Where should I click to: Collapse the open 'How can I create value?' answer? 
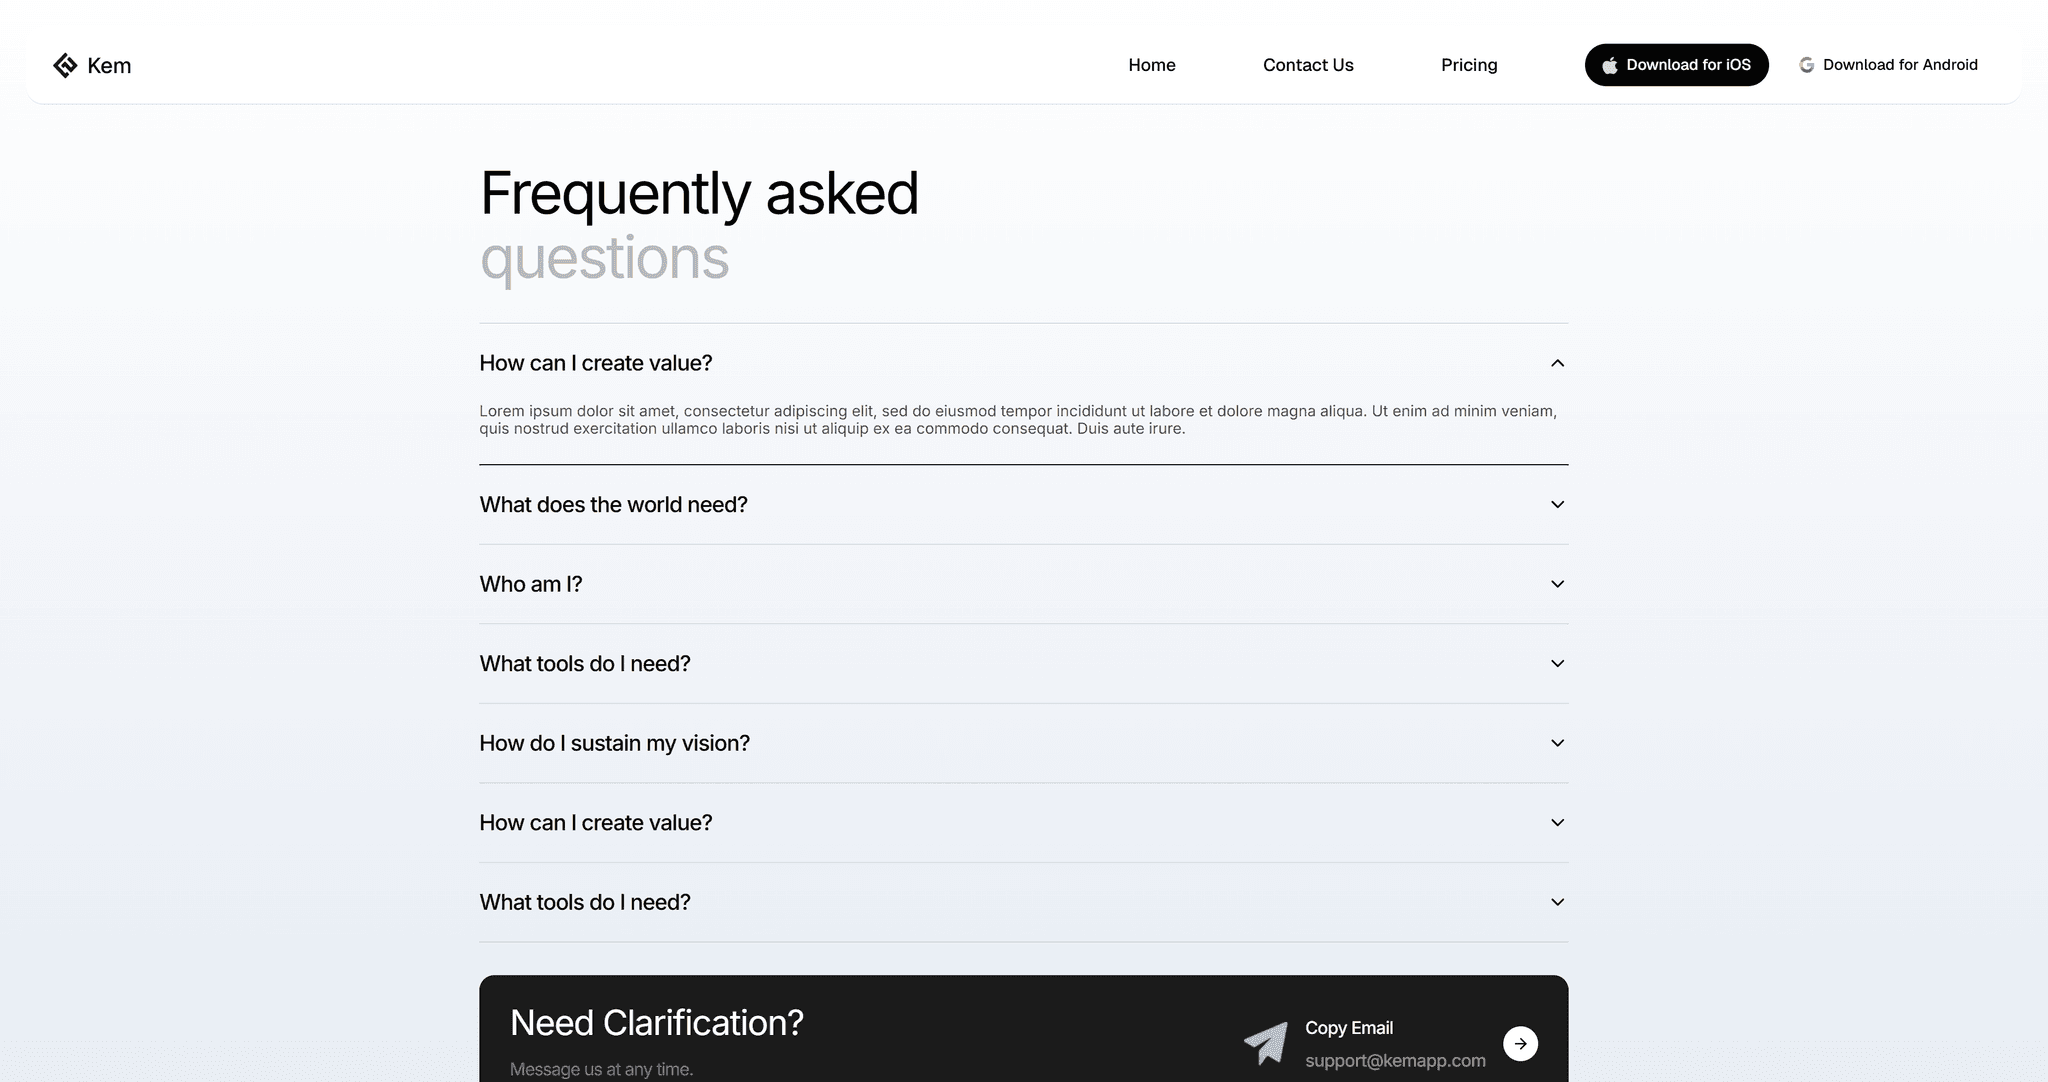1556,363
